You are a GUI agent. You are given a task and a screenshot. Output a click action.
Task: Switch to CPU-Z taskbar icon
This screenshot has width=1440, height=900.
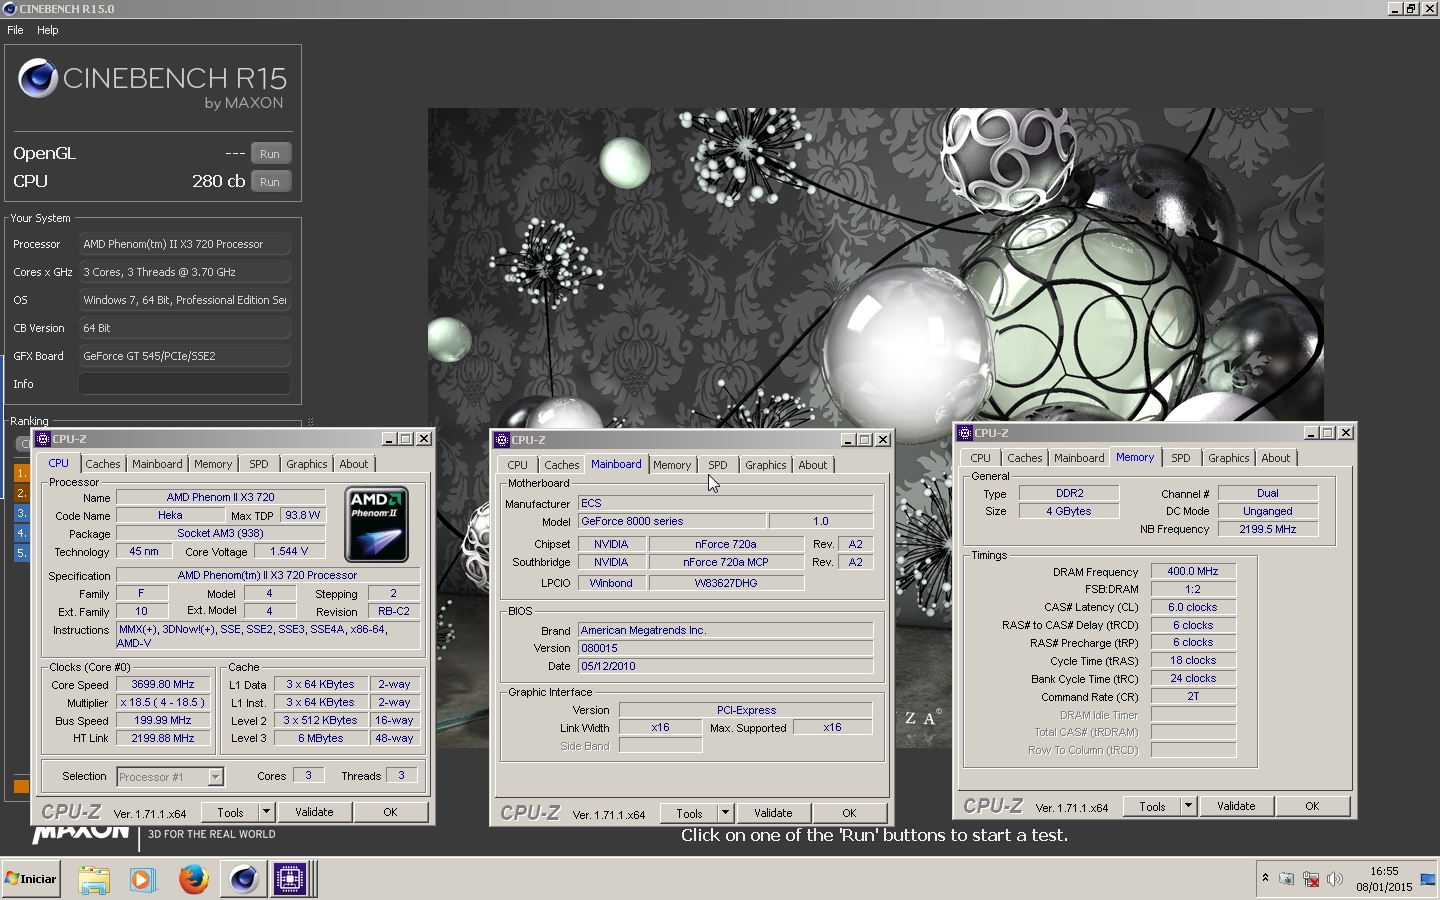point(291,880)
